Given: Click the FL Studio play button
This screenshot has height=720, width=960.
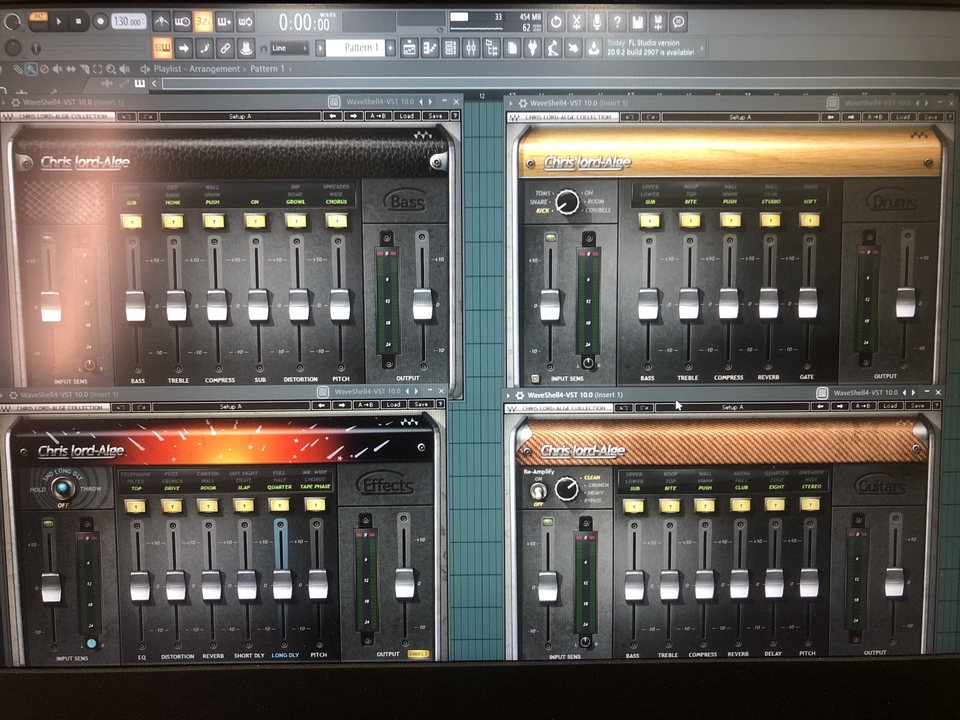Looking at the screenshot, I should pos(58,22).
